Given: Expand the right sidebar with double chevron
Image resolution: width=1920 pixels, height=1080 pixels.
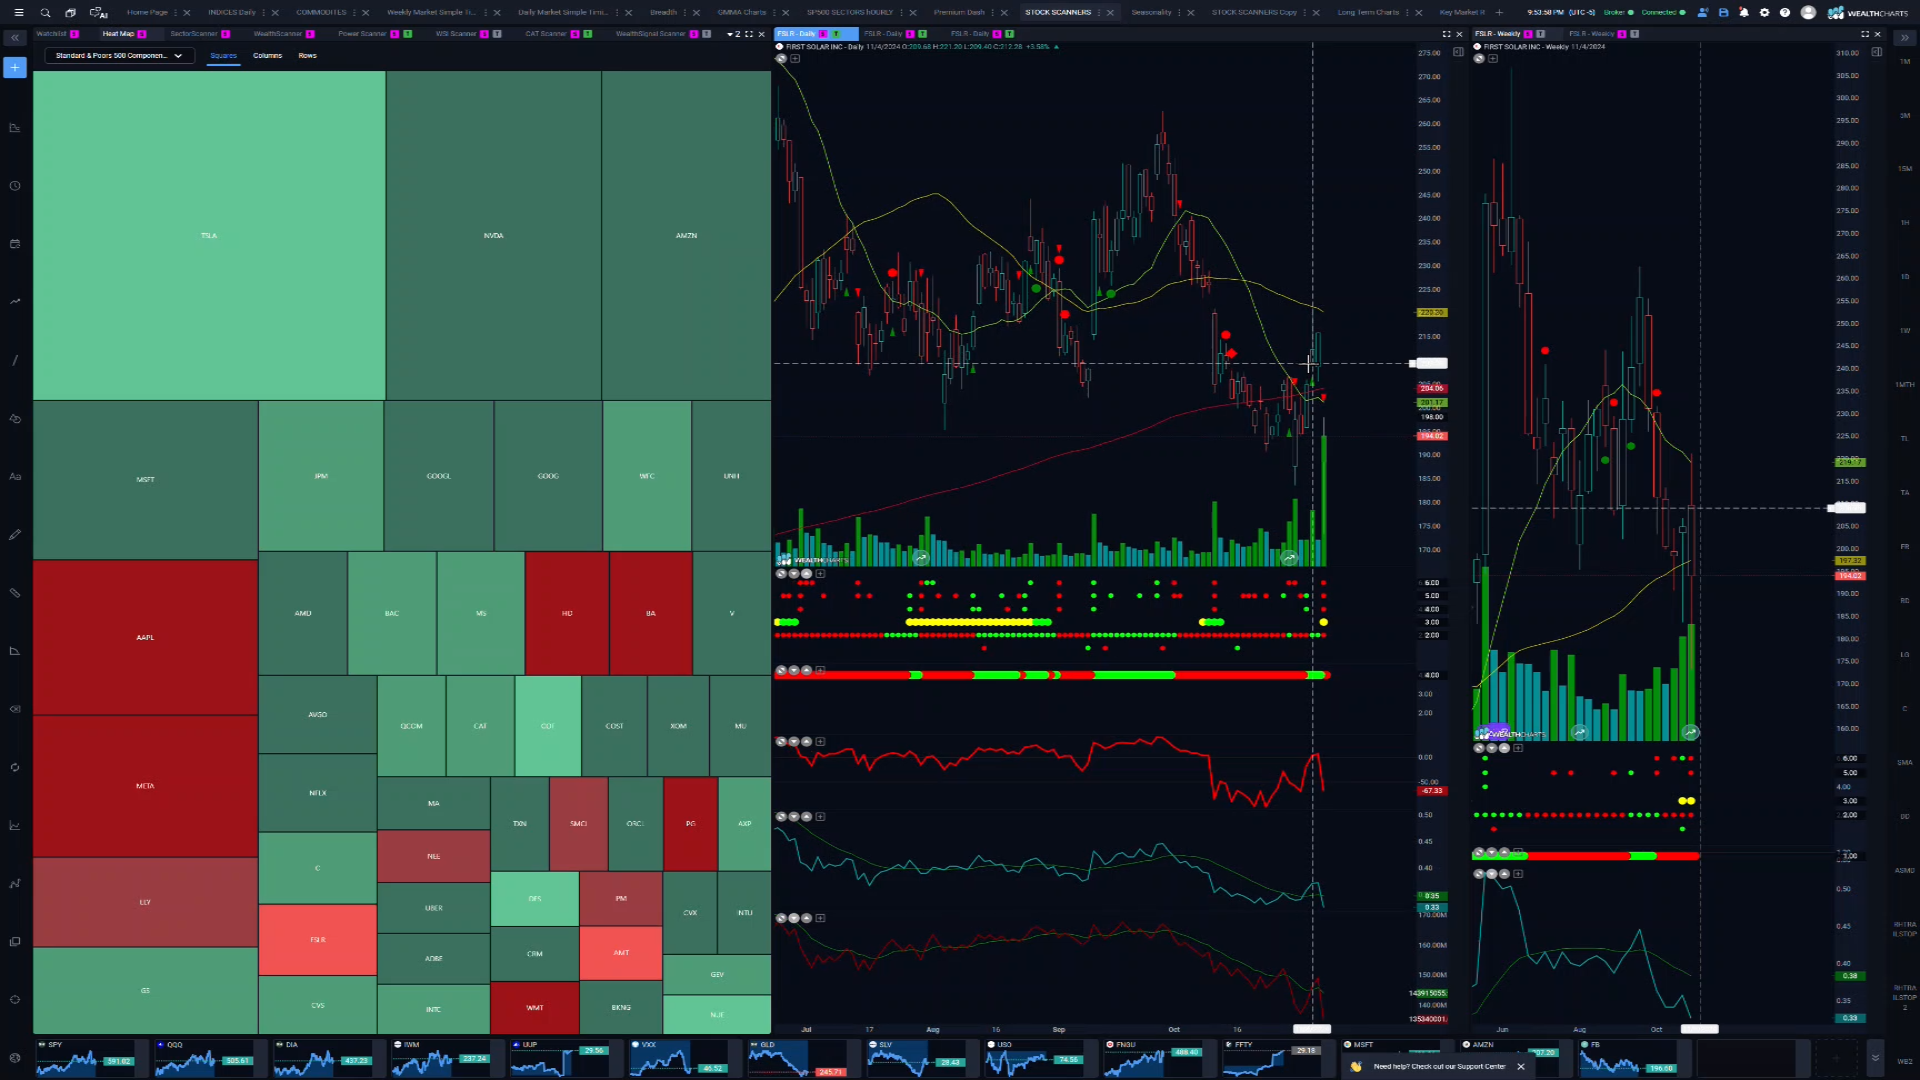Looking at the screenshot, I should (1904, 38).
